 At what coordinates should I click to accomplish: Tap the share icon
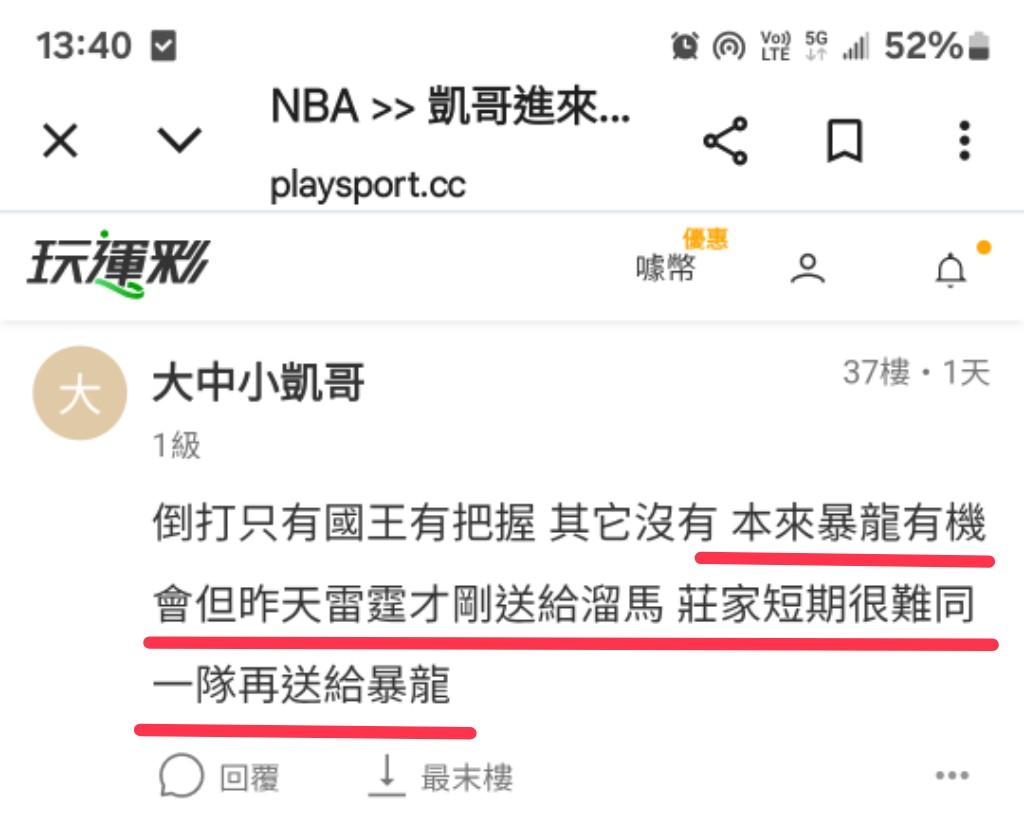click(x=725, y=140)
